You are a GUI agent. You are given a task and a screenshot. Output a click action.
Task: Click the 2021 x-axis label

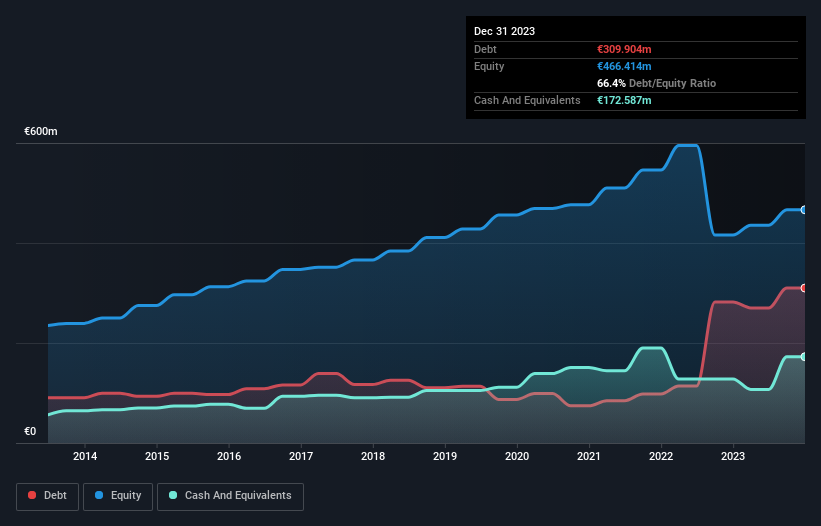pyautogui.click(x=589, y=456)
